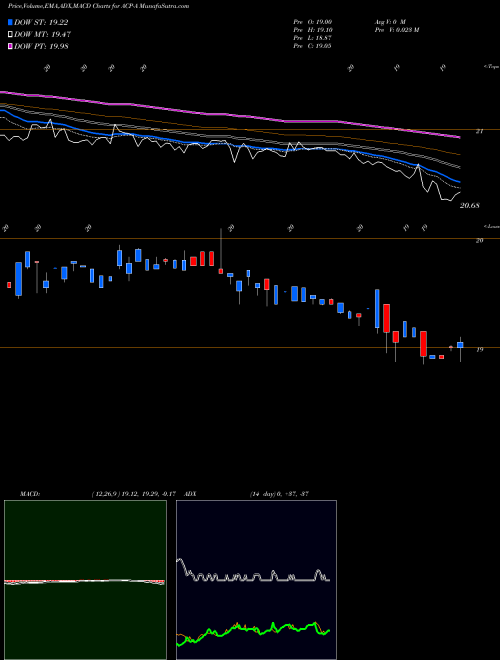Click the blue DOW ST legend swatch
The image size is (500, 660).
10,23
